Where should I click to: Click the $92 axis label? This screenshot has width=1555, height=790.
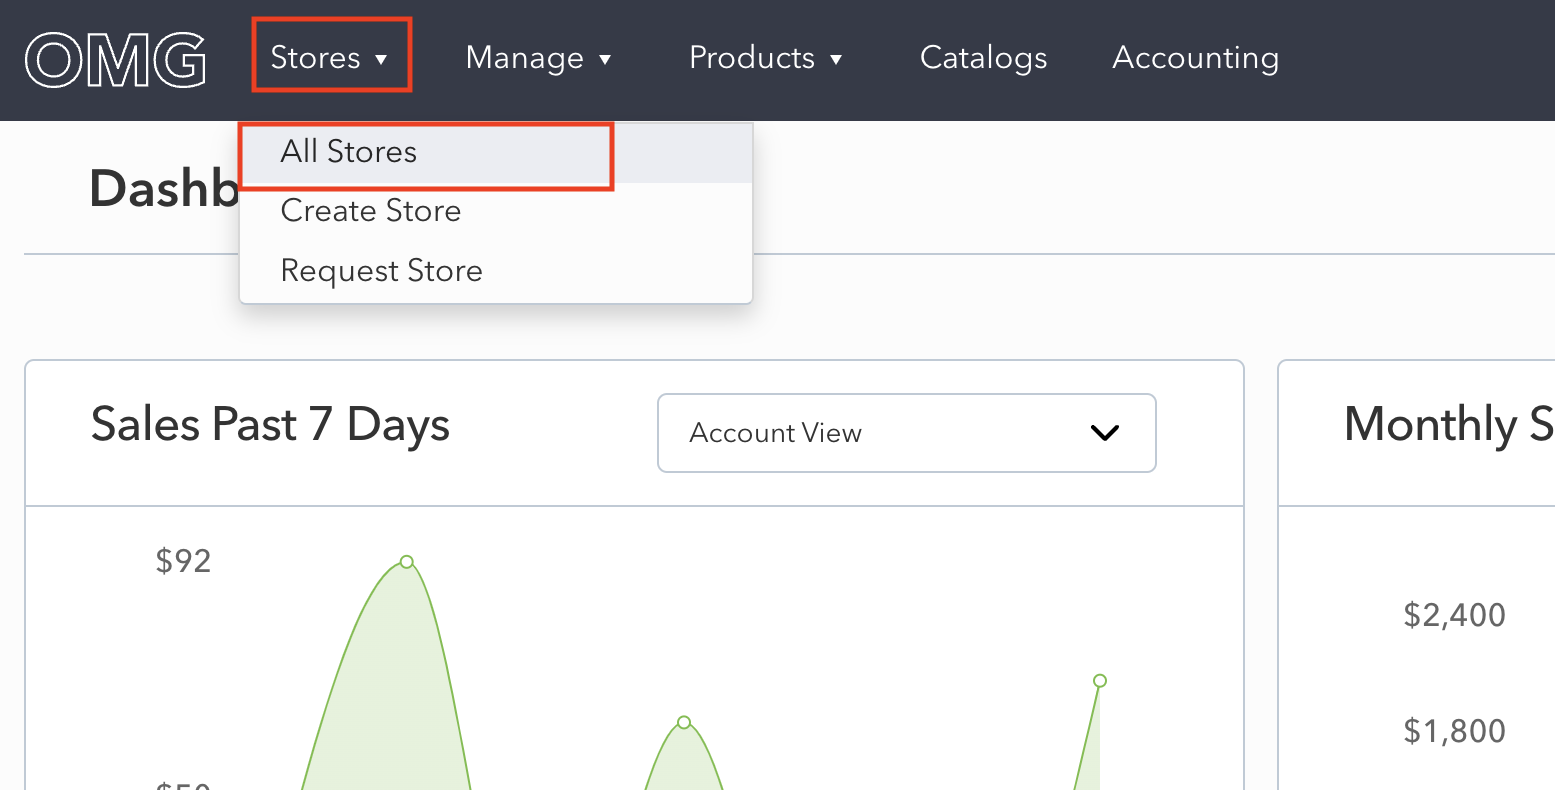(184, 561)
